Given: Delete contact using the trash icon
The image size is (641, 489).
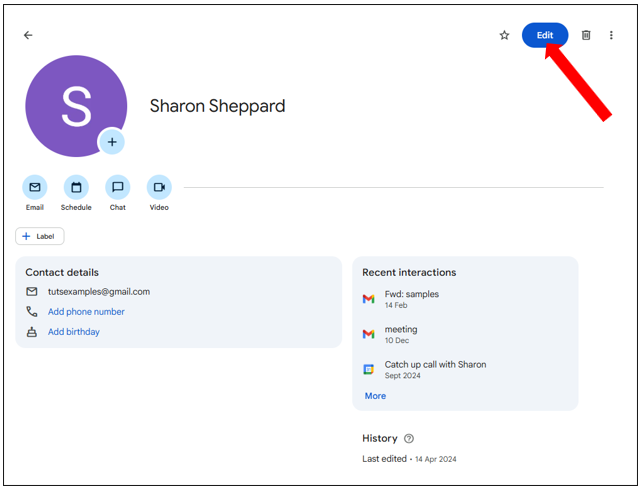Looking at the screenshot, I should point(586,35).
